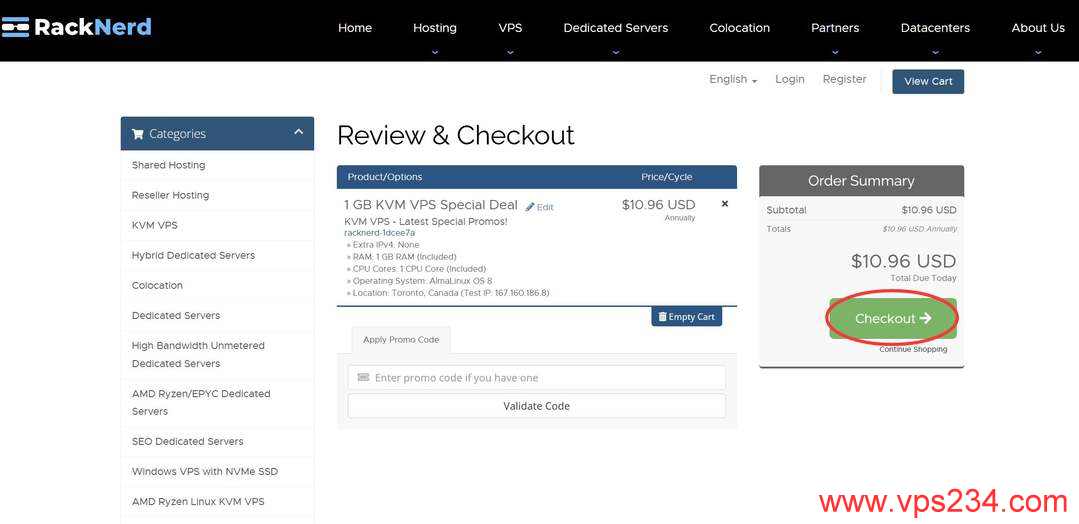Click the Location: Toronto, Canada line
This screenshot has width=1079, height=524.
pyautogui.click(x=447, y=293)
